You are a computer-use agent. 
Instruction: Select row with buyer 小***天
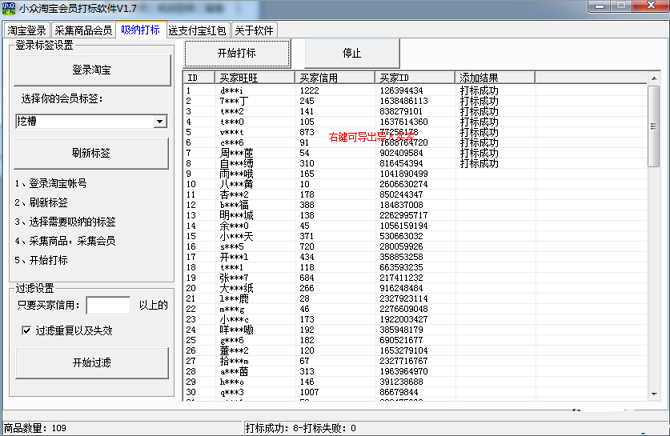415,236
